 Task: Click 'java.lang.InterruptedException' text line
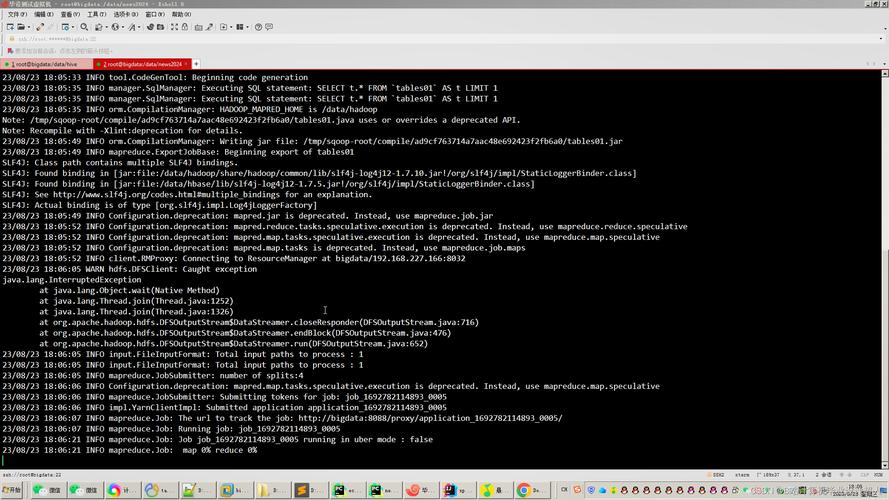71,279
